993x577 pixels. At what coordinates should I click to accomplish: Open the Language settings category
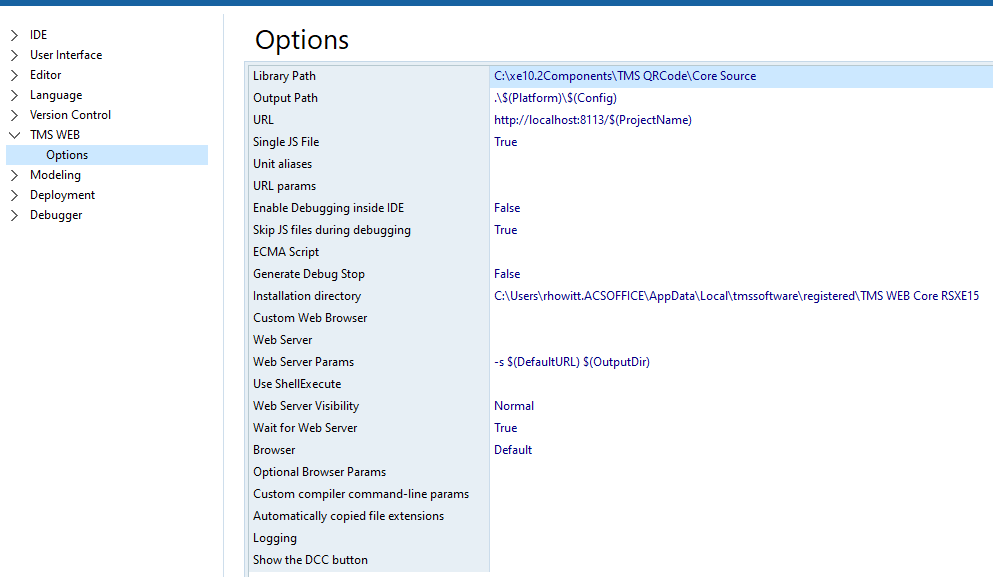point(56,95)
